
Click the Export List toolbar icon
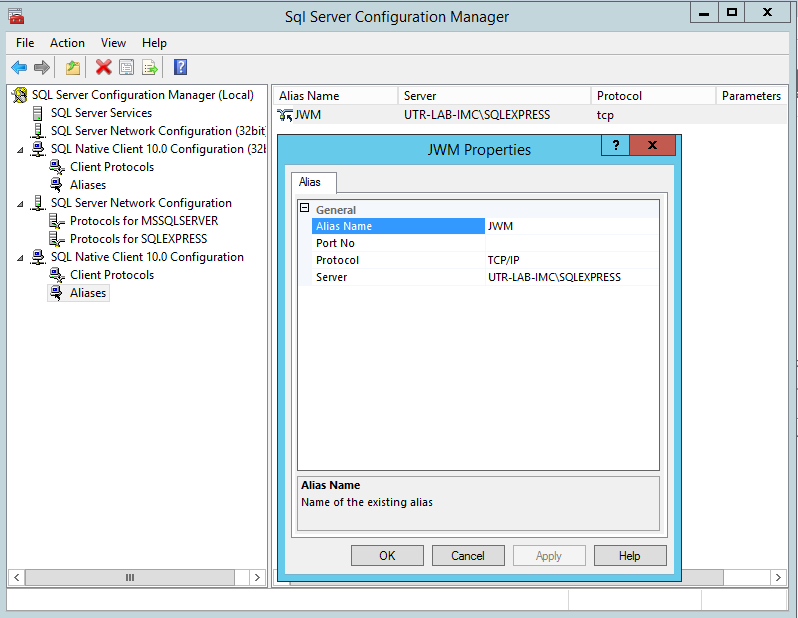pyautogui.click(x=150, y=67)
